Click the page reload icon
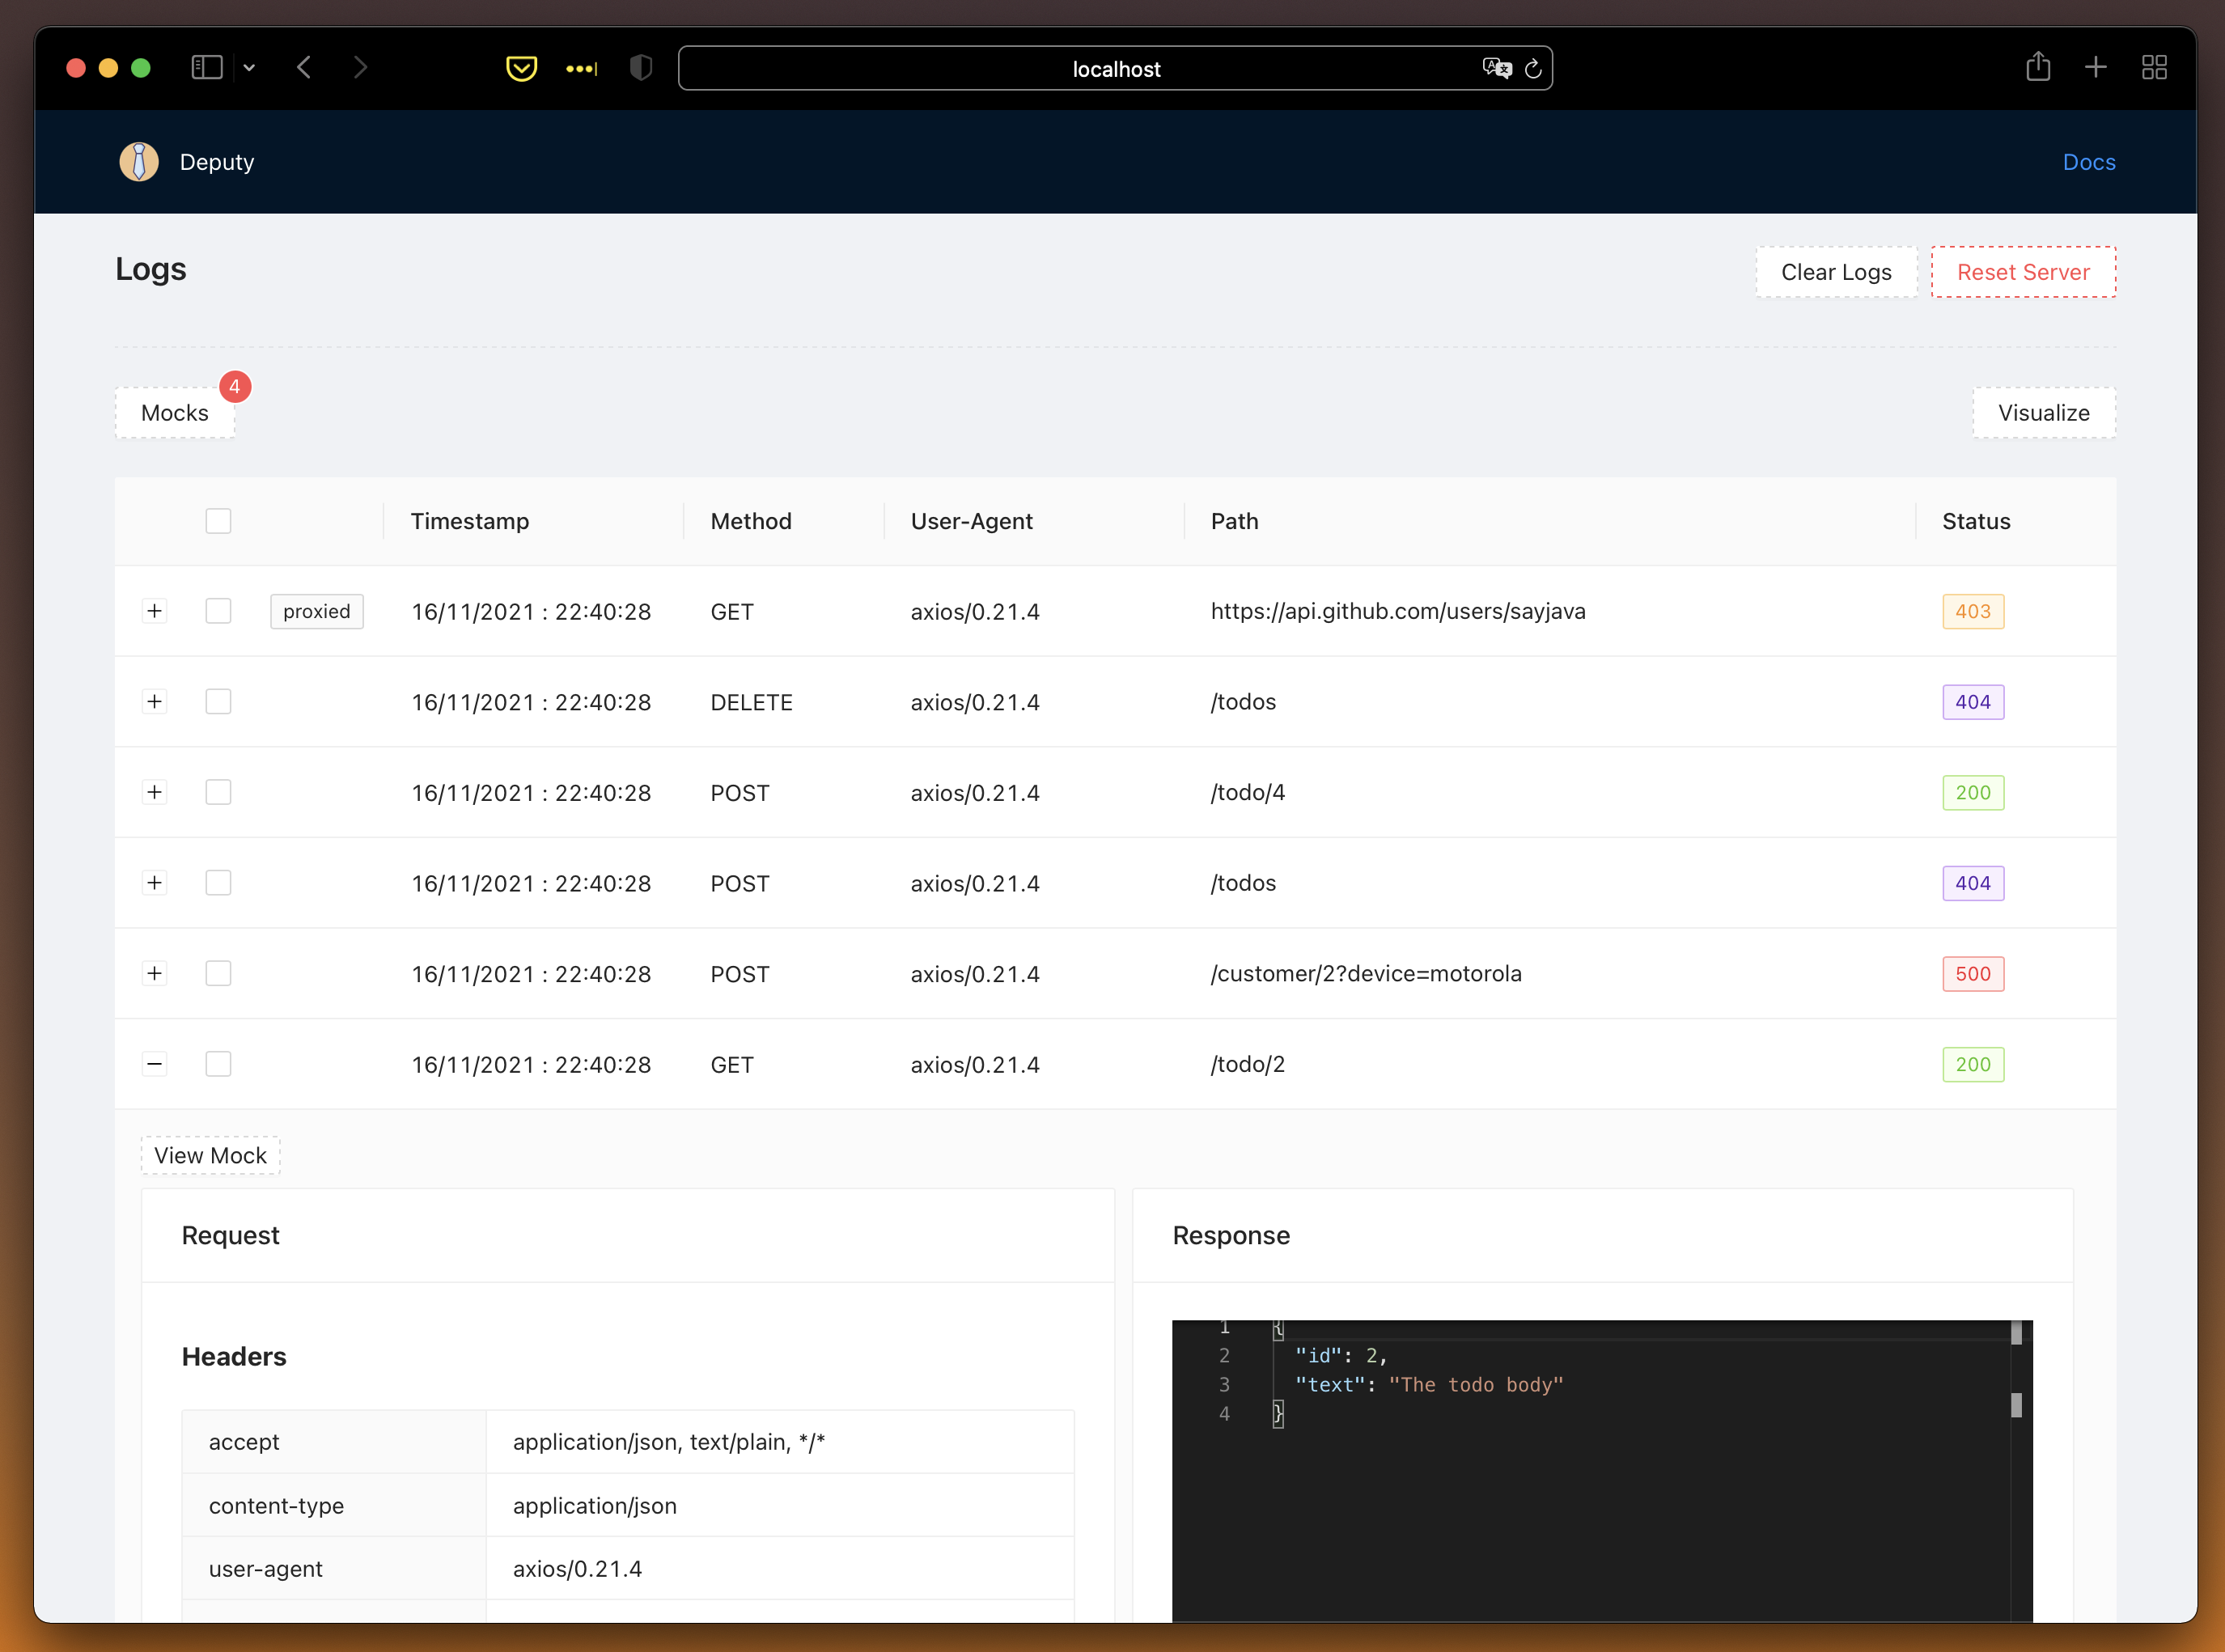Image resolution: width=2225 pixels, height=1652 pixels. click(1533, 68)
